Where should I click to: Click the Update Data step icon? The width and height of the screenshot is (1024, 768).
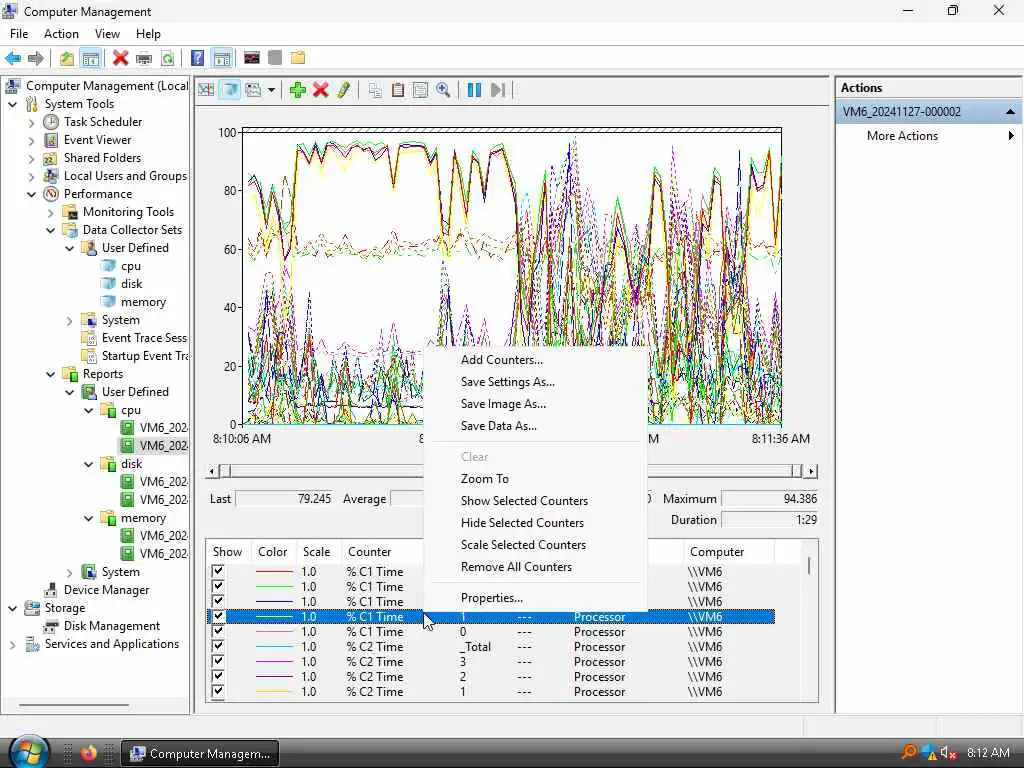[498, 89]
